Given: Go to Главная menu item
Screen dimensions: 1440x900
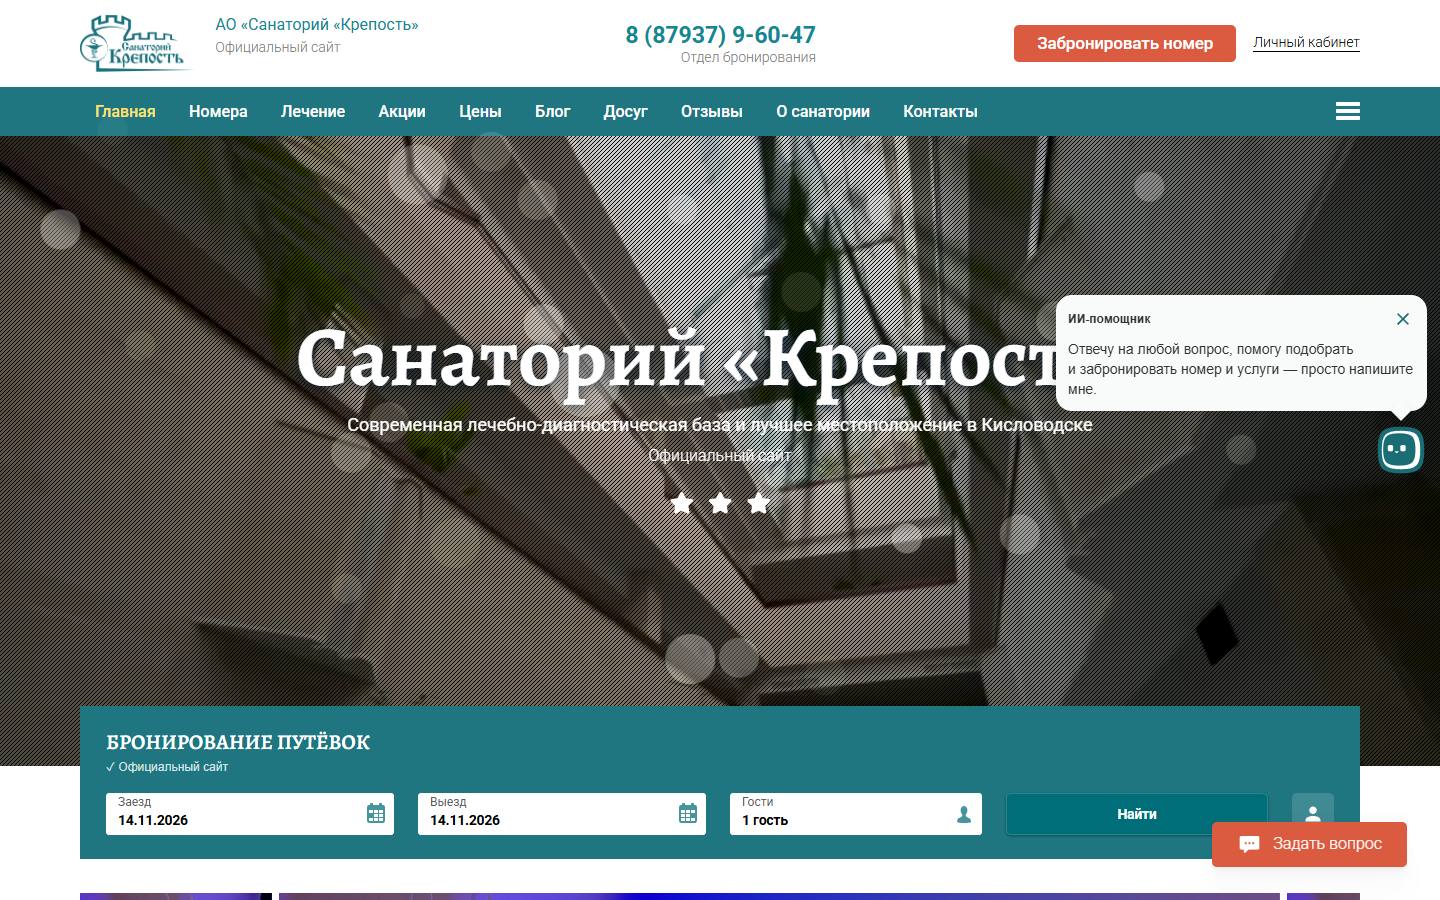Looking at the screenshot, I should click(125, 111).
